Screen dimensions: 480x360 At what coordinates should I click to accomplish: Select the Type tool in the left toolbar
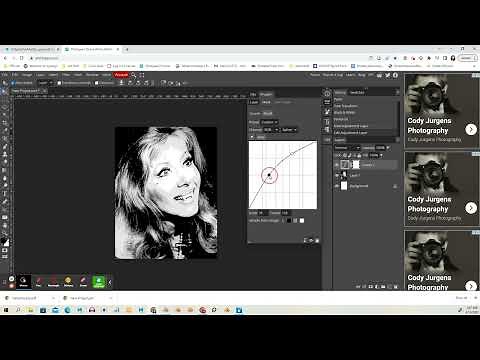click(5, 194)
